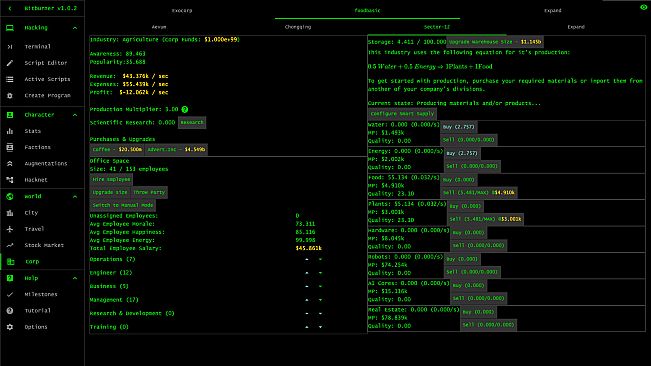Click the Total Employee Salary value $45.861k
The height and width of the screenshot is (366, 651).
coord(308,248)
